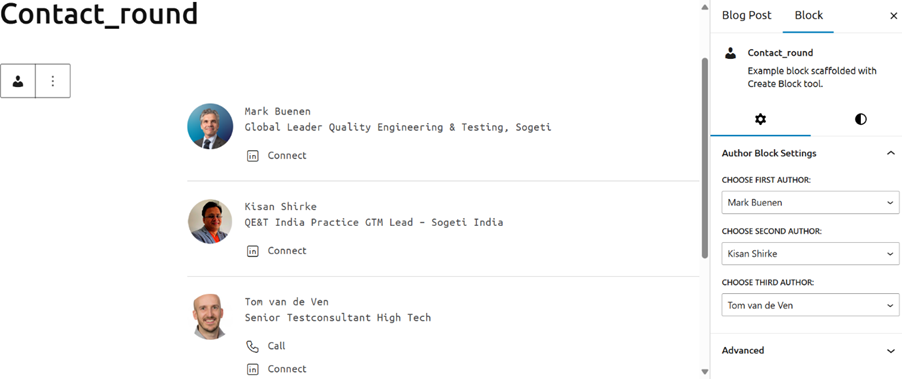Switch to the Styles half-circle tab
This screenshot has width=902, height=379.
pyautogui.click(x=861, y=120)
